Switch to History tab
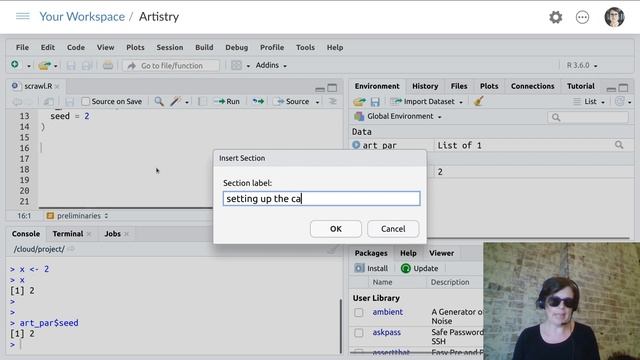This screenshot has height=360, width=640. (x=425, y=86)
